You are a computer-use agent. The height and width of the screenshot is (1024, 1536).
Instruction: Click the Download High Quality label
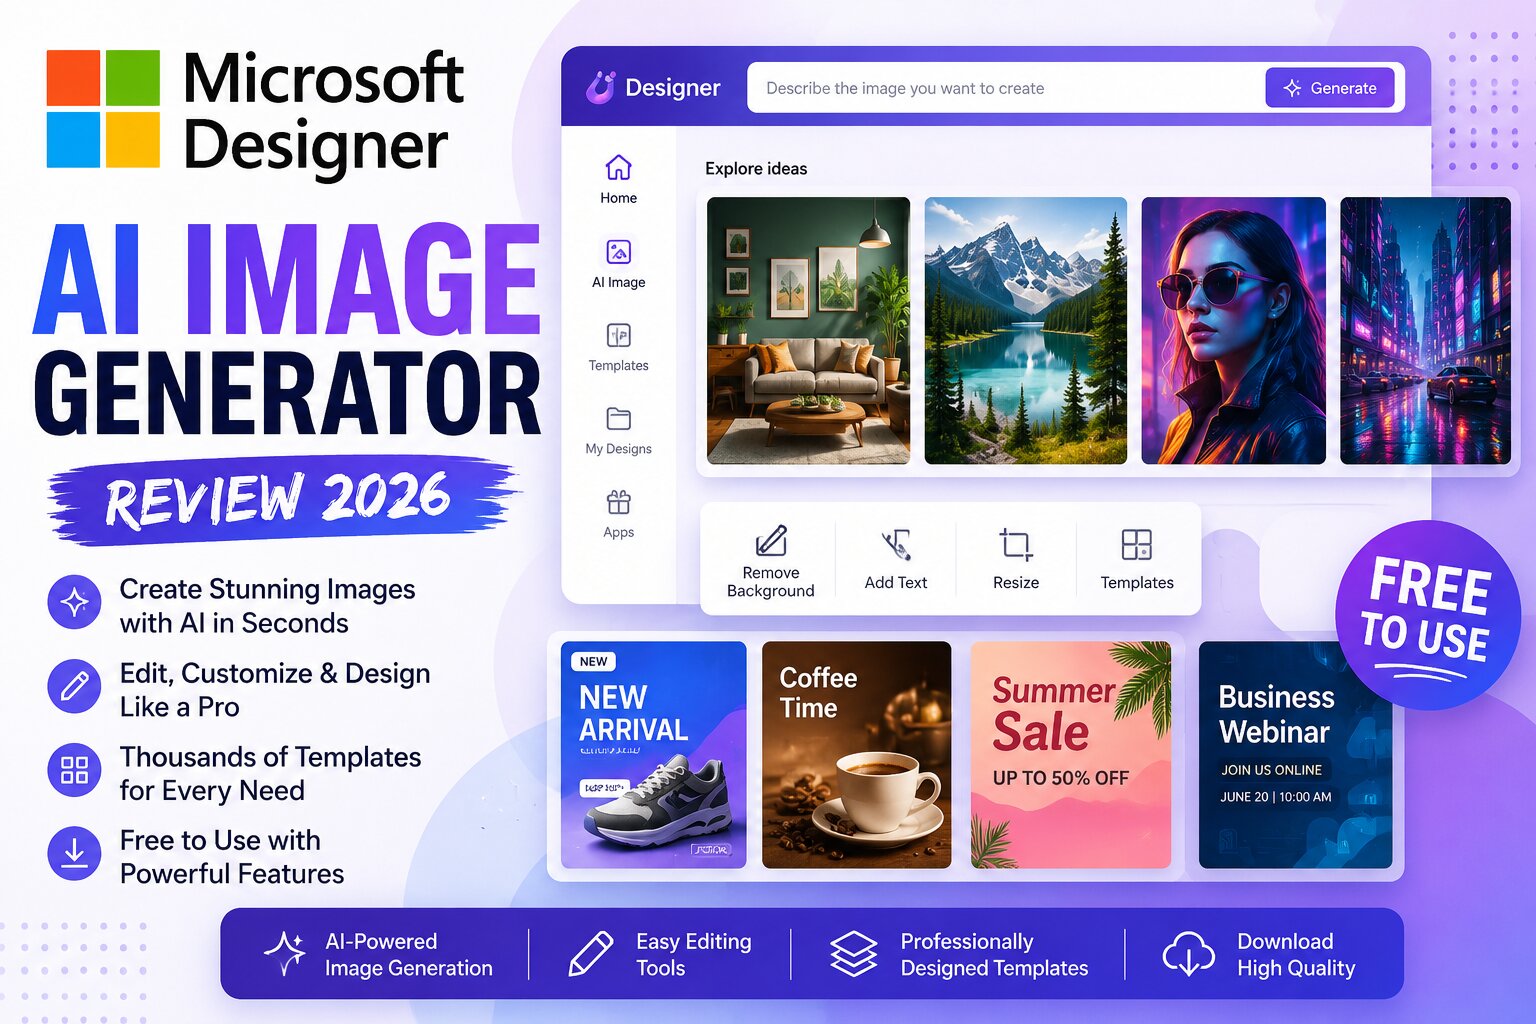coord(1296,955)
